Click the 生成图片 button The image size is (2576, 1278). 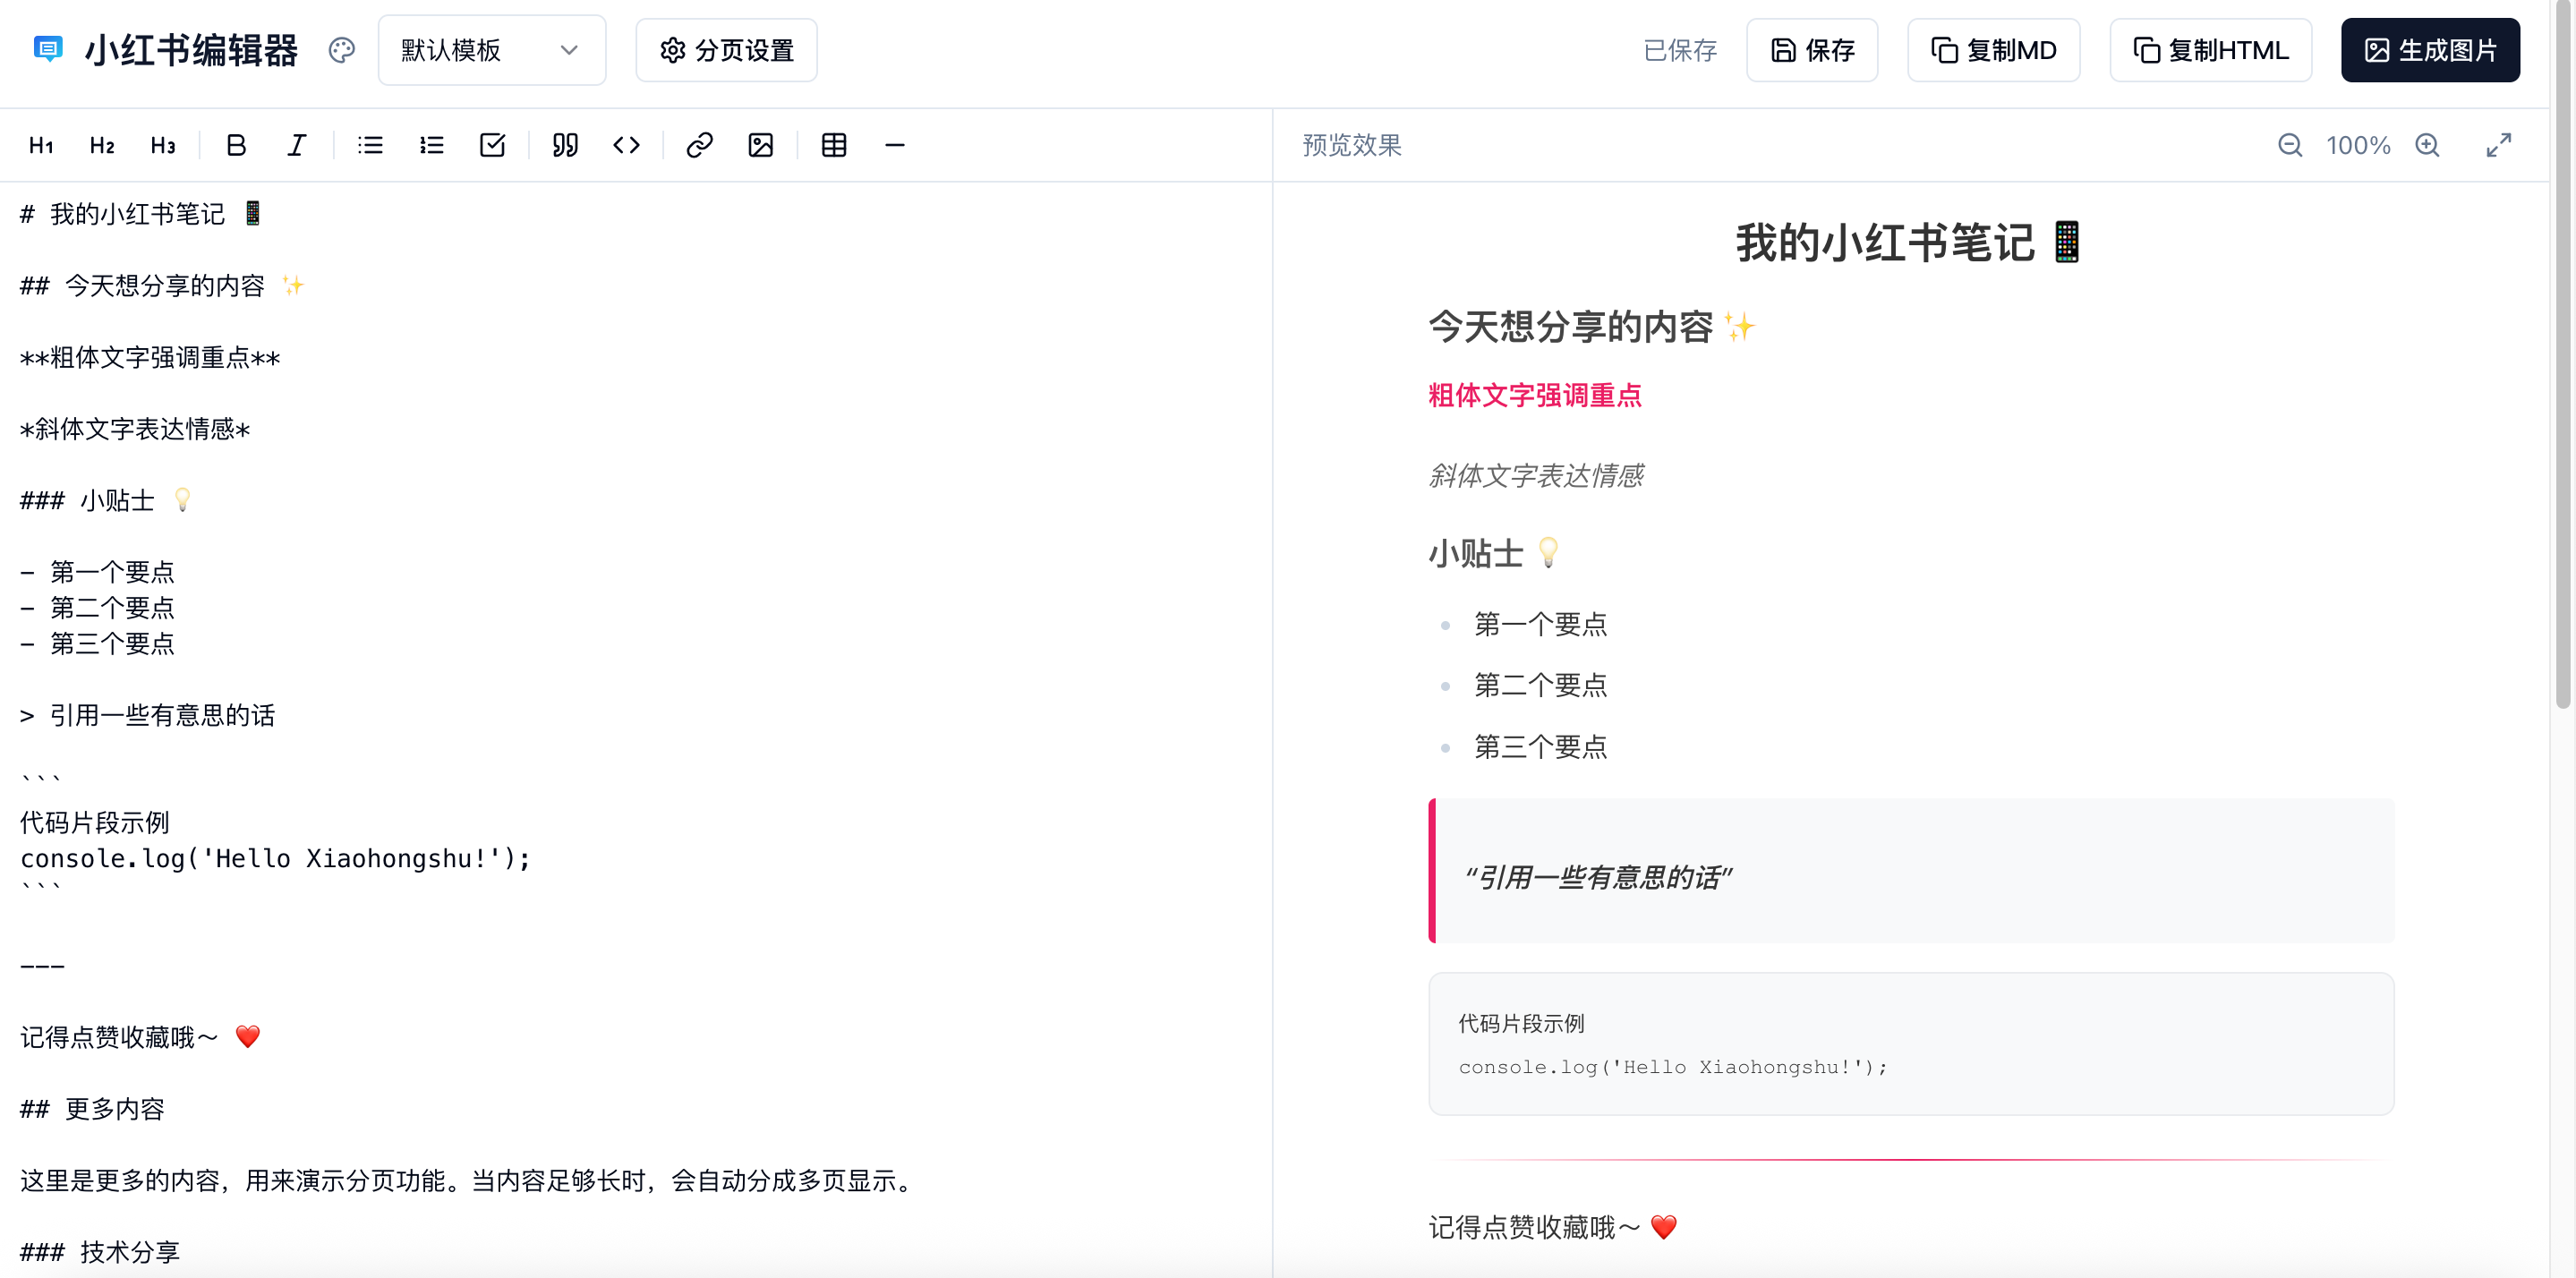[2429, 50]
